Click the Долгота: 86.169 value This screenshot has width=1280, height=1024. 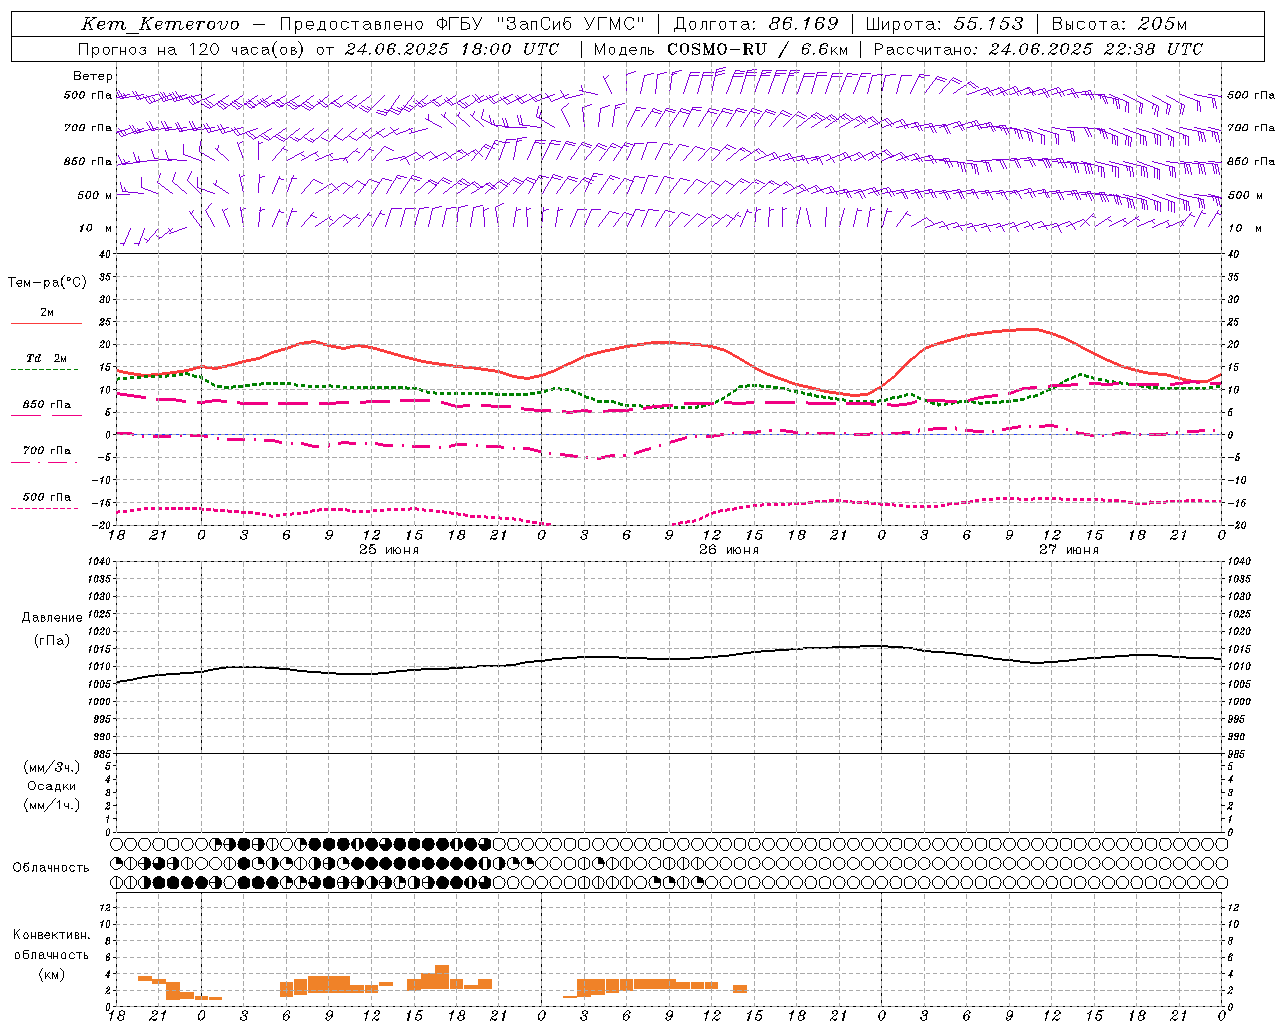click(x=756, y=24)
